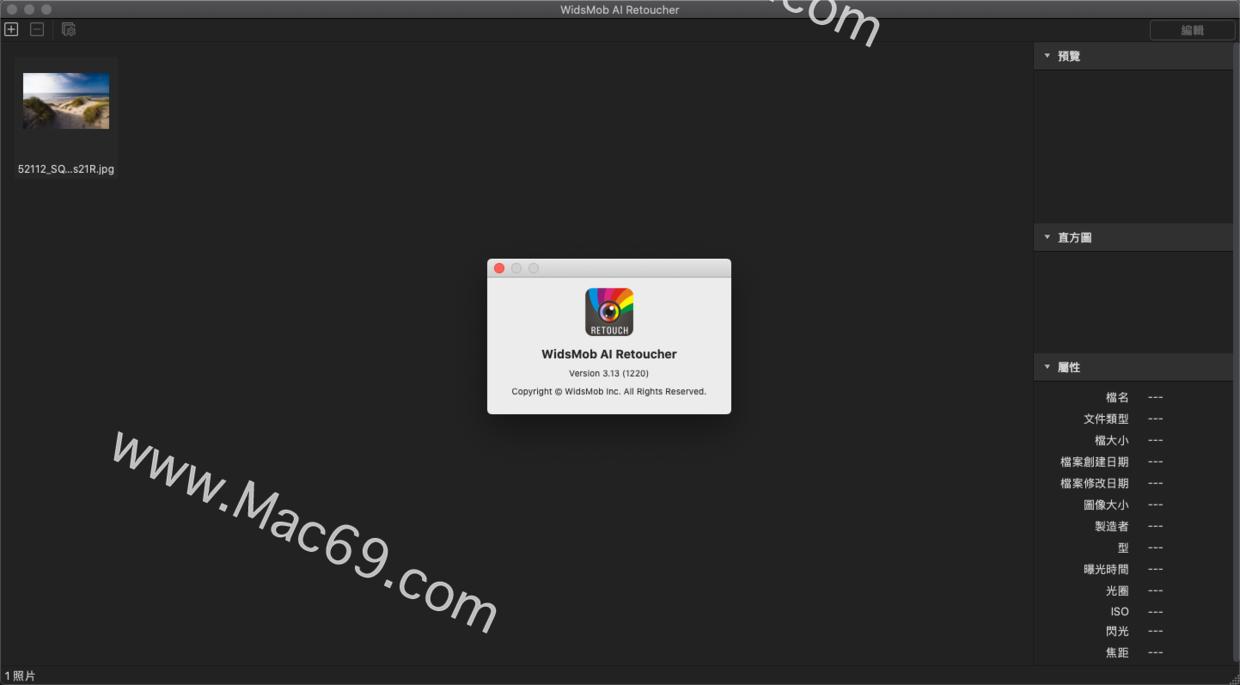
Task: Collapse the 直方圖 panel
Action: coord(1047,237)
